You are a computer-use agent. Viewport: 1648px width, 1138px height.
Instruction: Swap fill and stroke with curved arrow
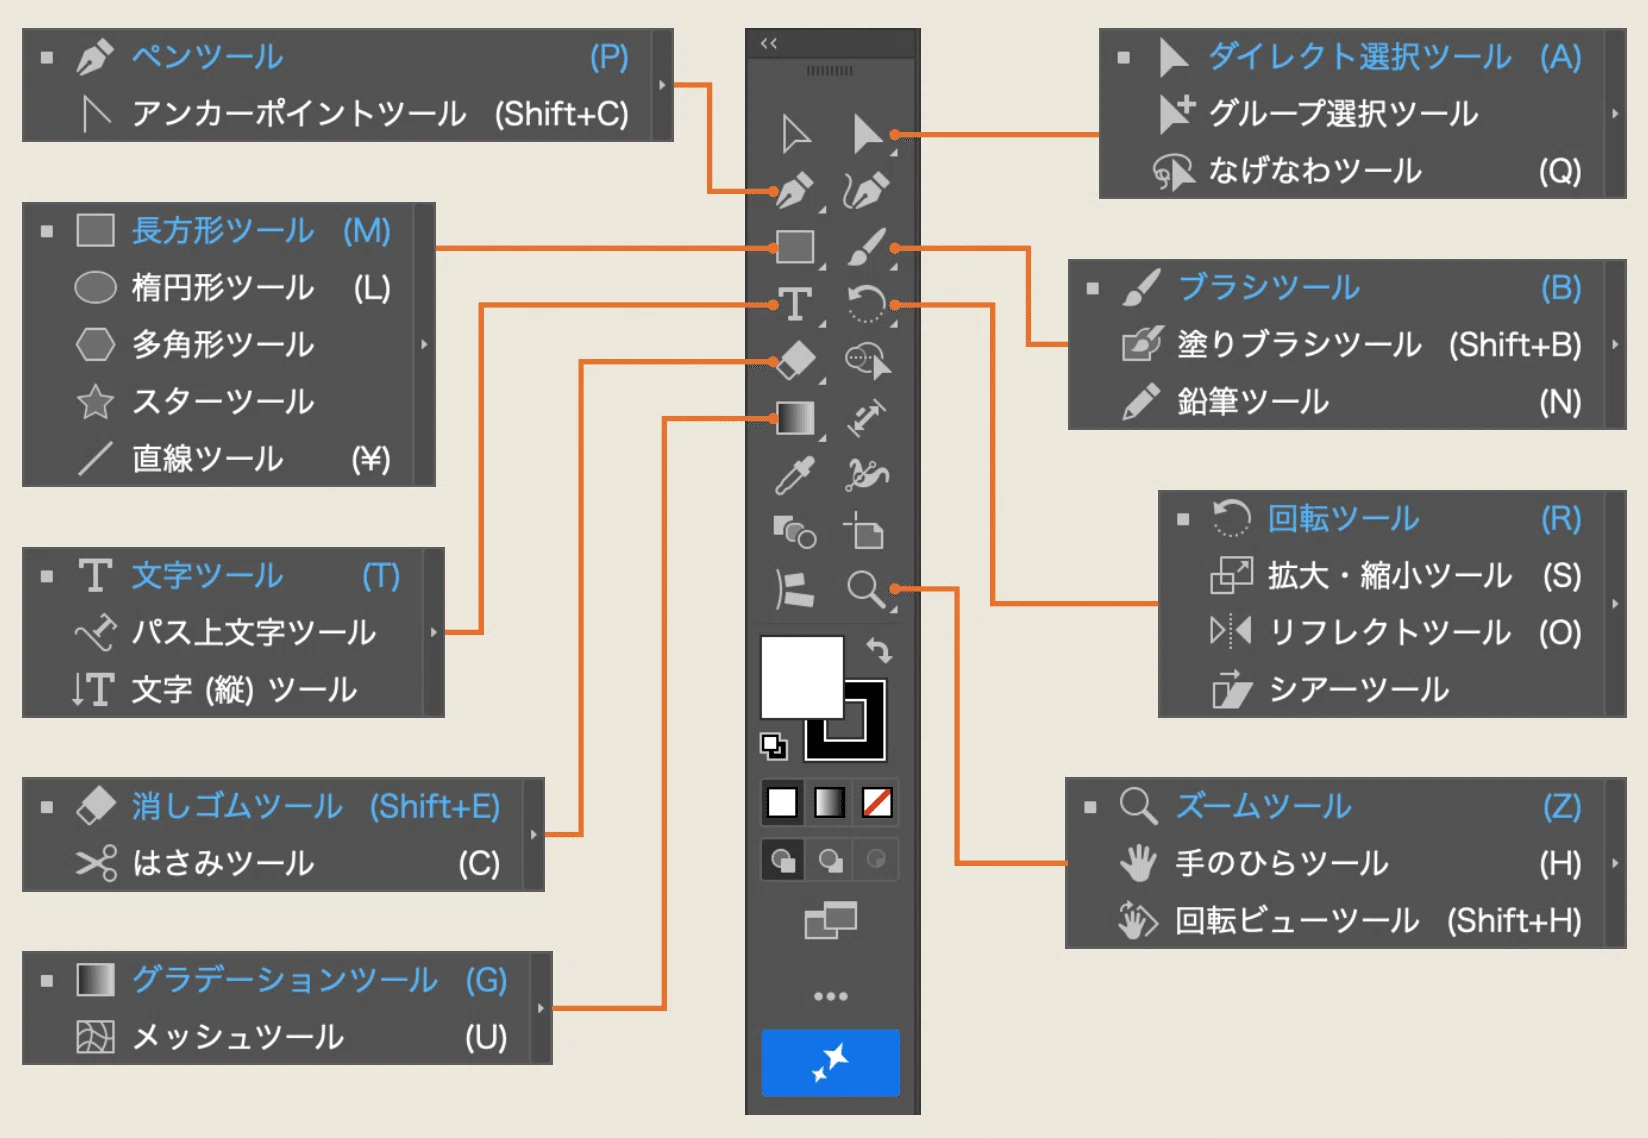[879, 651]
